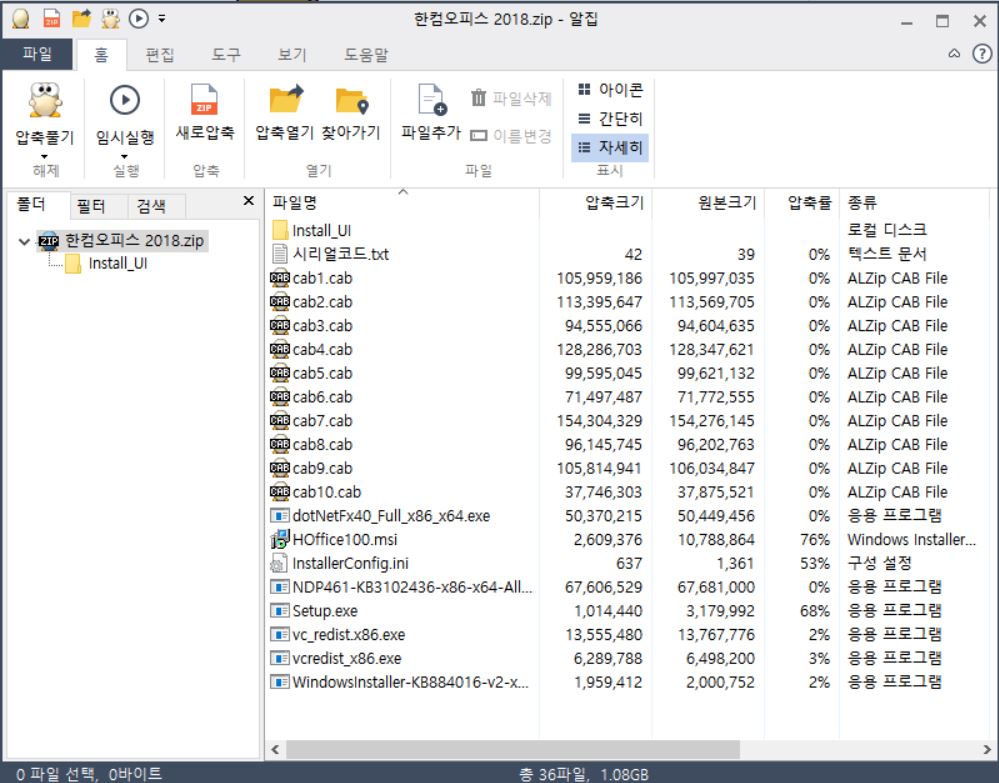Click the cab1.cab file icon

point(280,278)
